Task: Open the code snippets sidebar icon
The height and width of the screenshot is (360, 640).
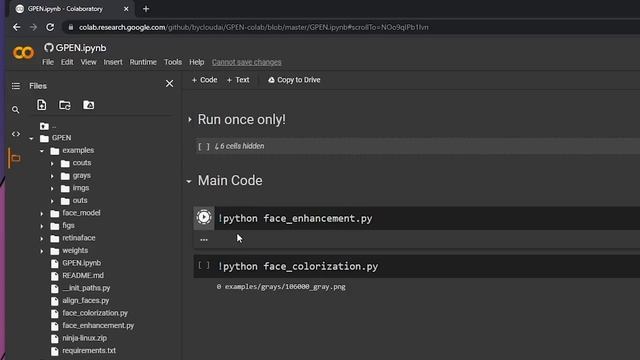Action: [16, 134]
